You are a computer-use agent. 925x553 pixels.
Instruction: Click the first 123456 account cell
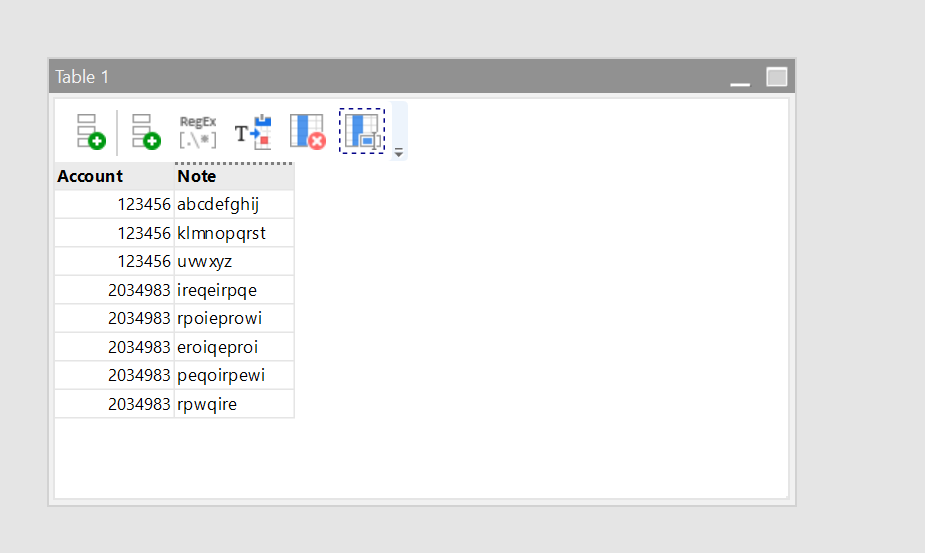pos(114,204)
